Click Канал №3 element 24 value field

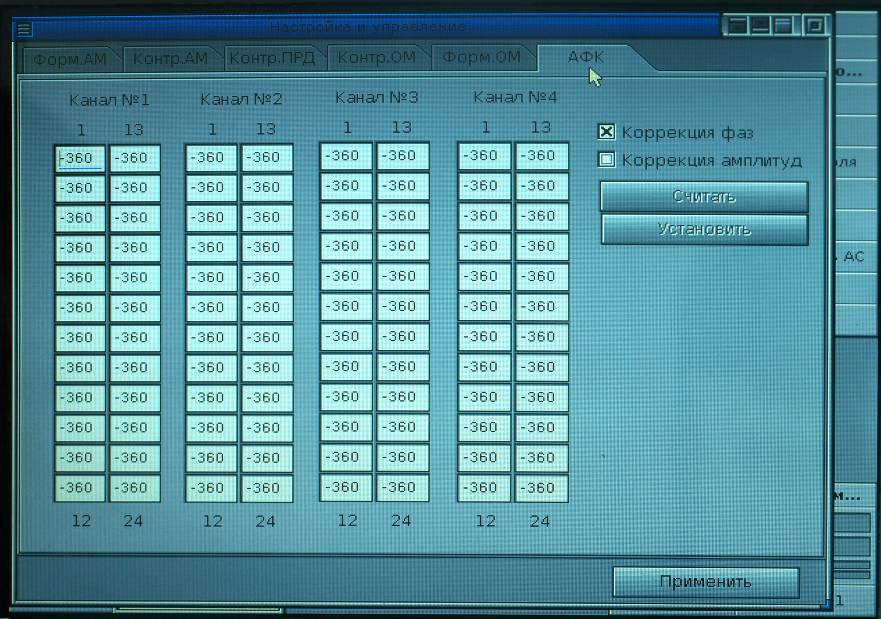click(403, 487)
